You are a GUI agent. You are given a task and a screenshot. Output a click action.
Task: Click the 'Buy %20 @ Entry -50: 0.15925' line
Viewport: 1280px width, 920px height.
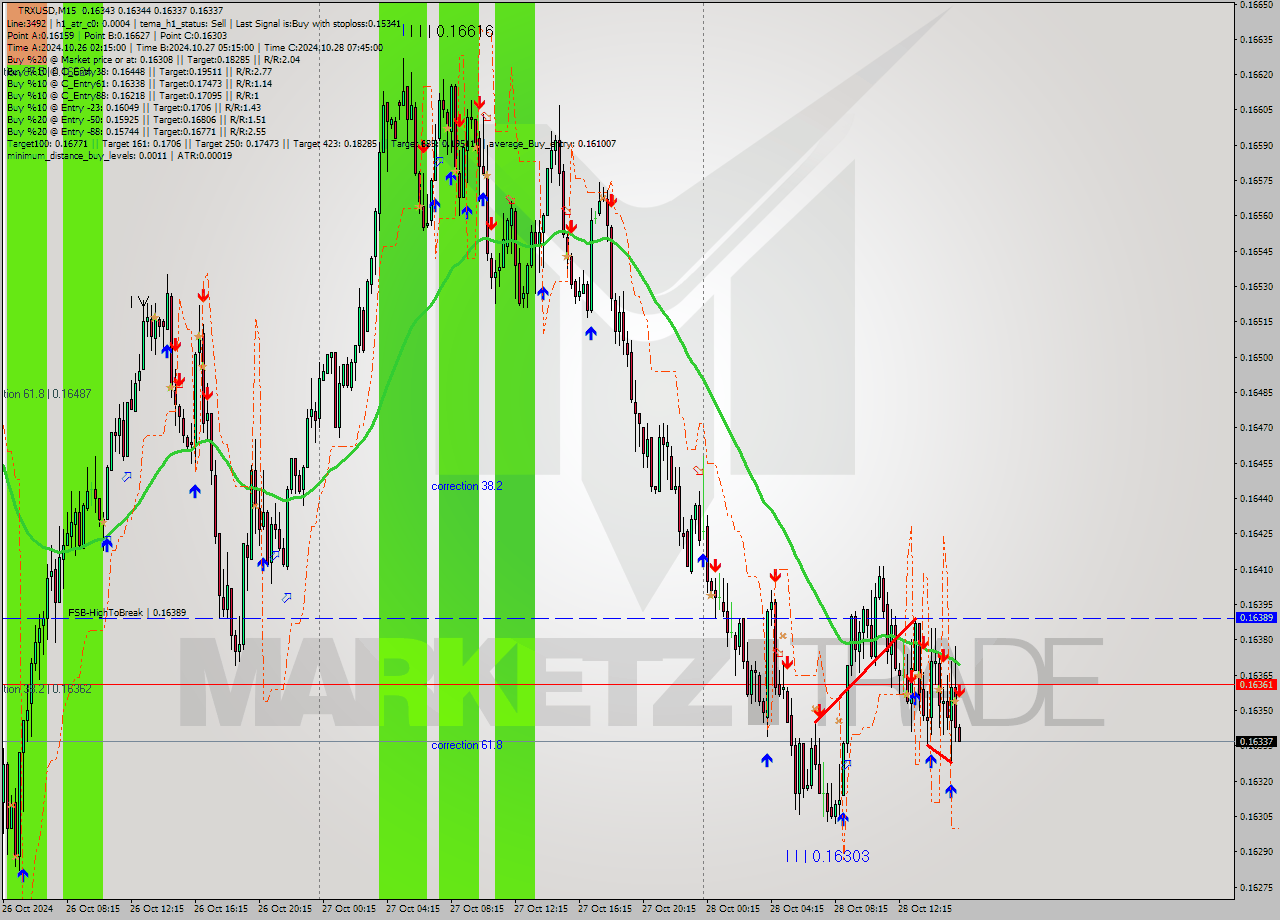coord(135,120)
